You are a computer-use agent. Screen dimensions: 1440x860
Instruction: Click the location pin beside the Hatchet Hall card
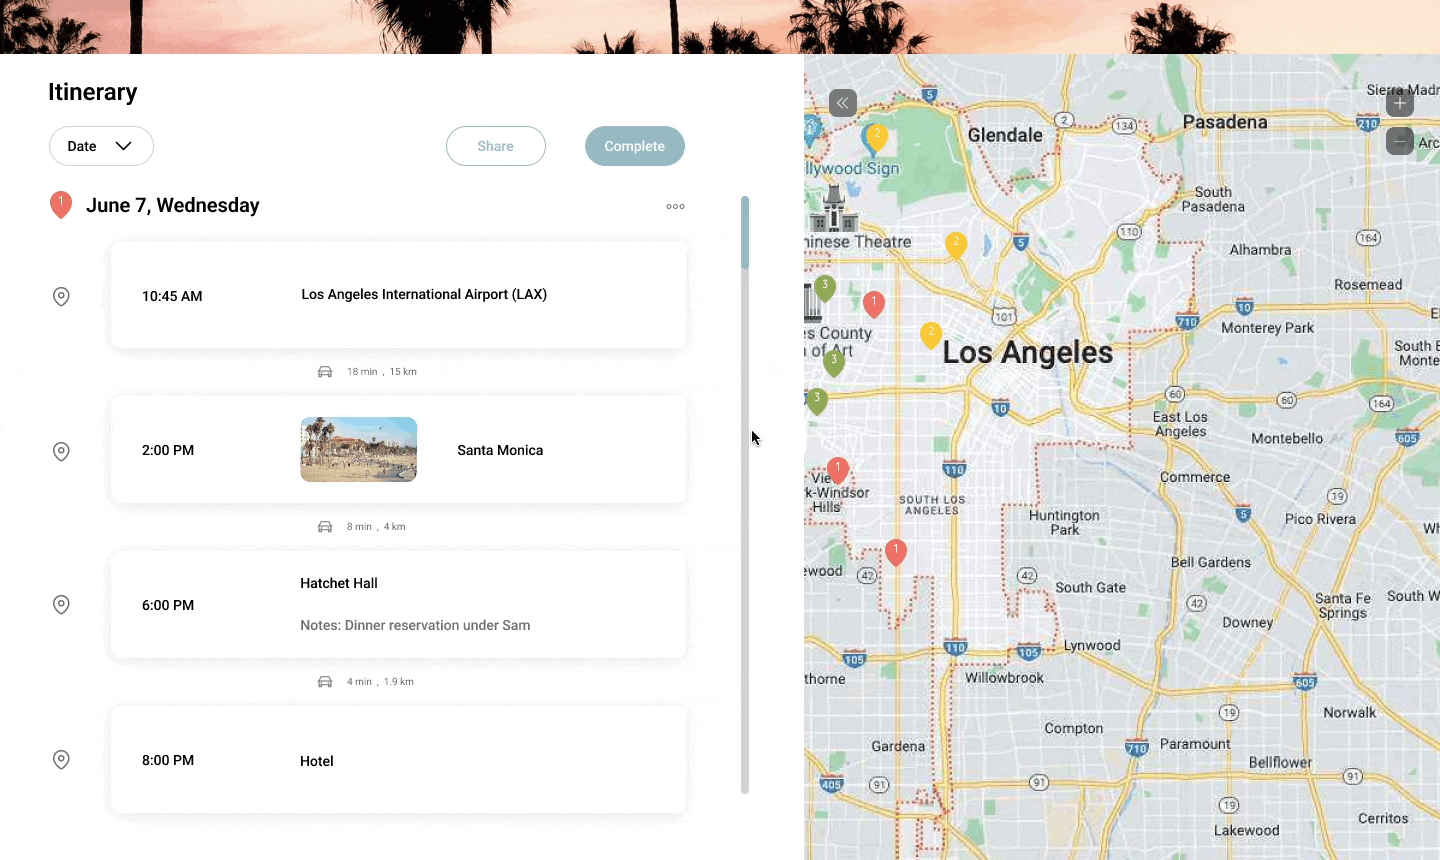tap(61, 604)
